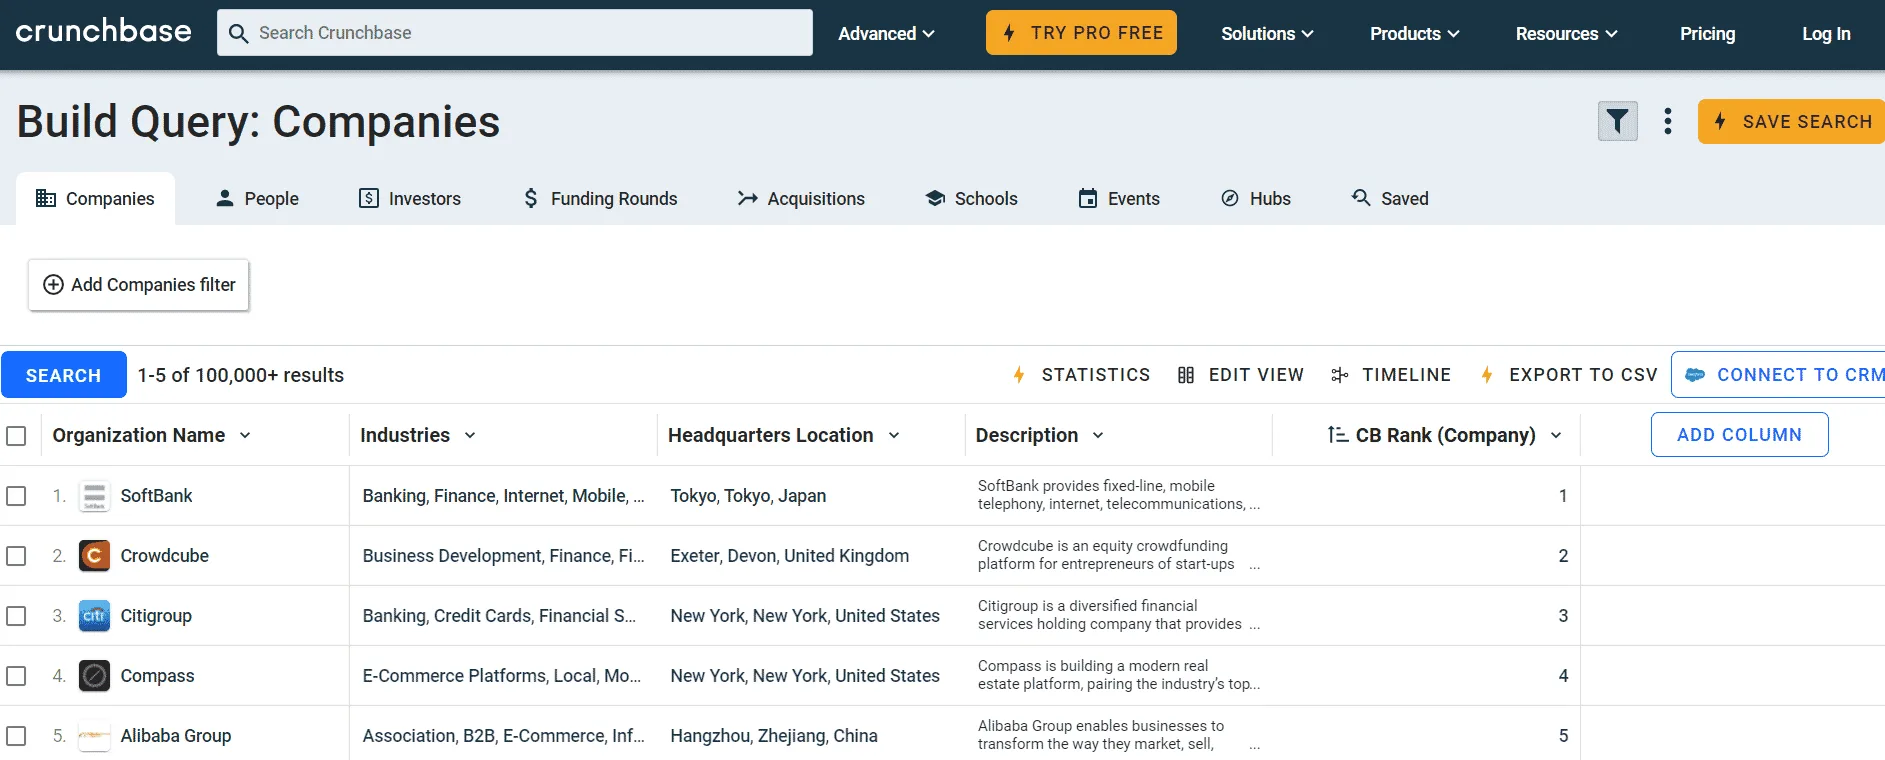
Task: Select the Alibaba Group row checkbox
Action: [16, 736]
